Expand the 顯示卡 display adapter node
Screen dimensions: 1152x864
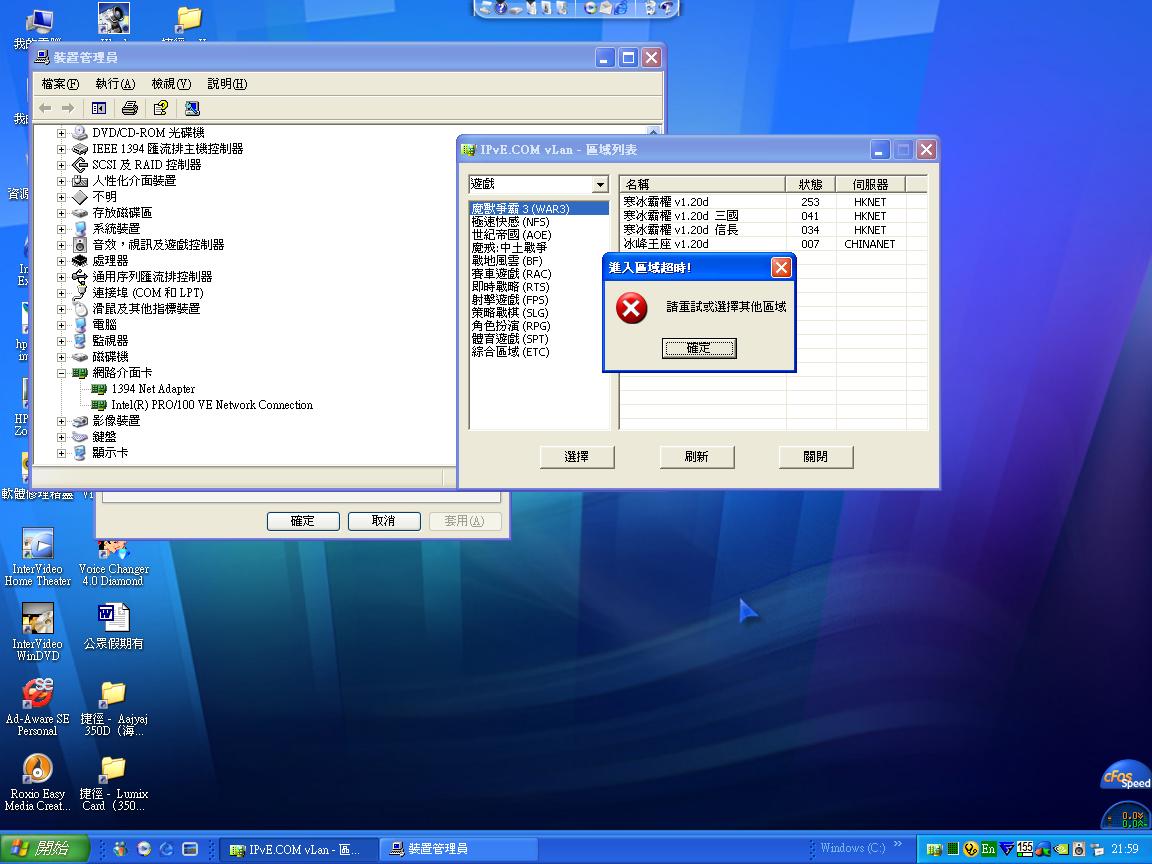point(62,453)
